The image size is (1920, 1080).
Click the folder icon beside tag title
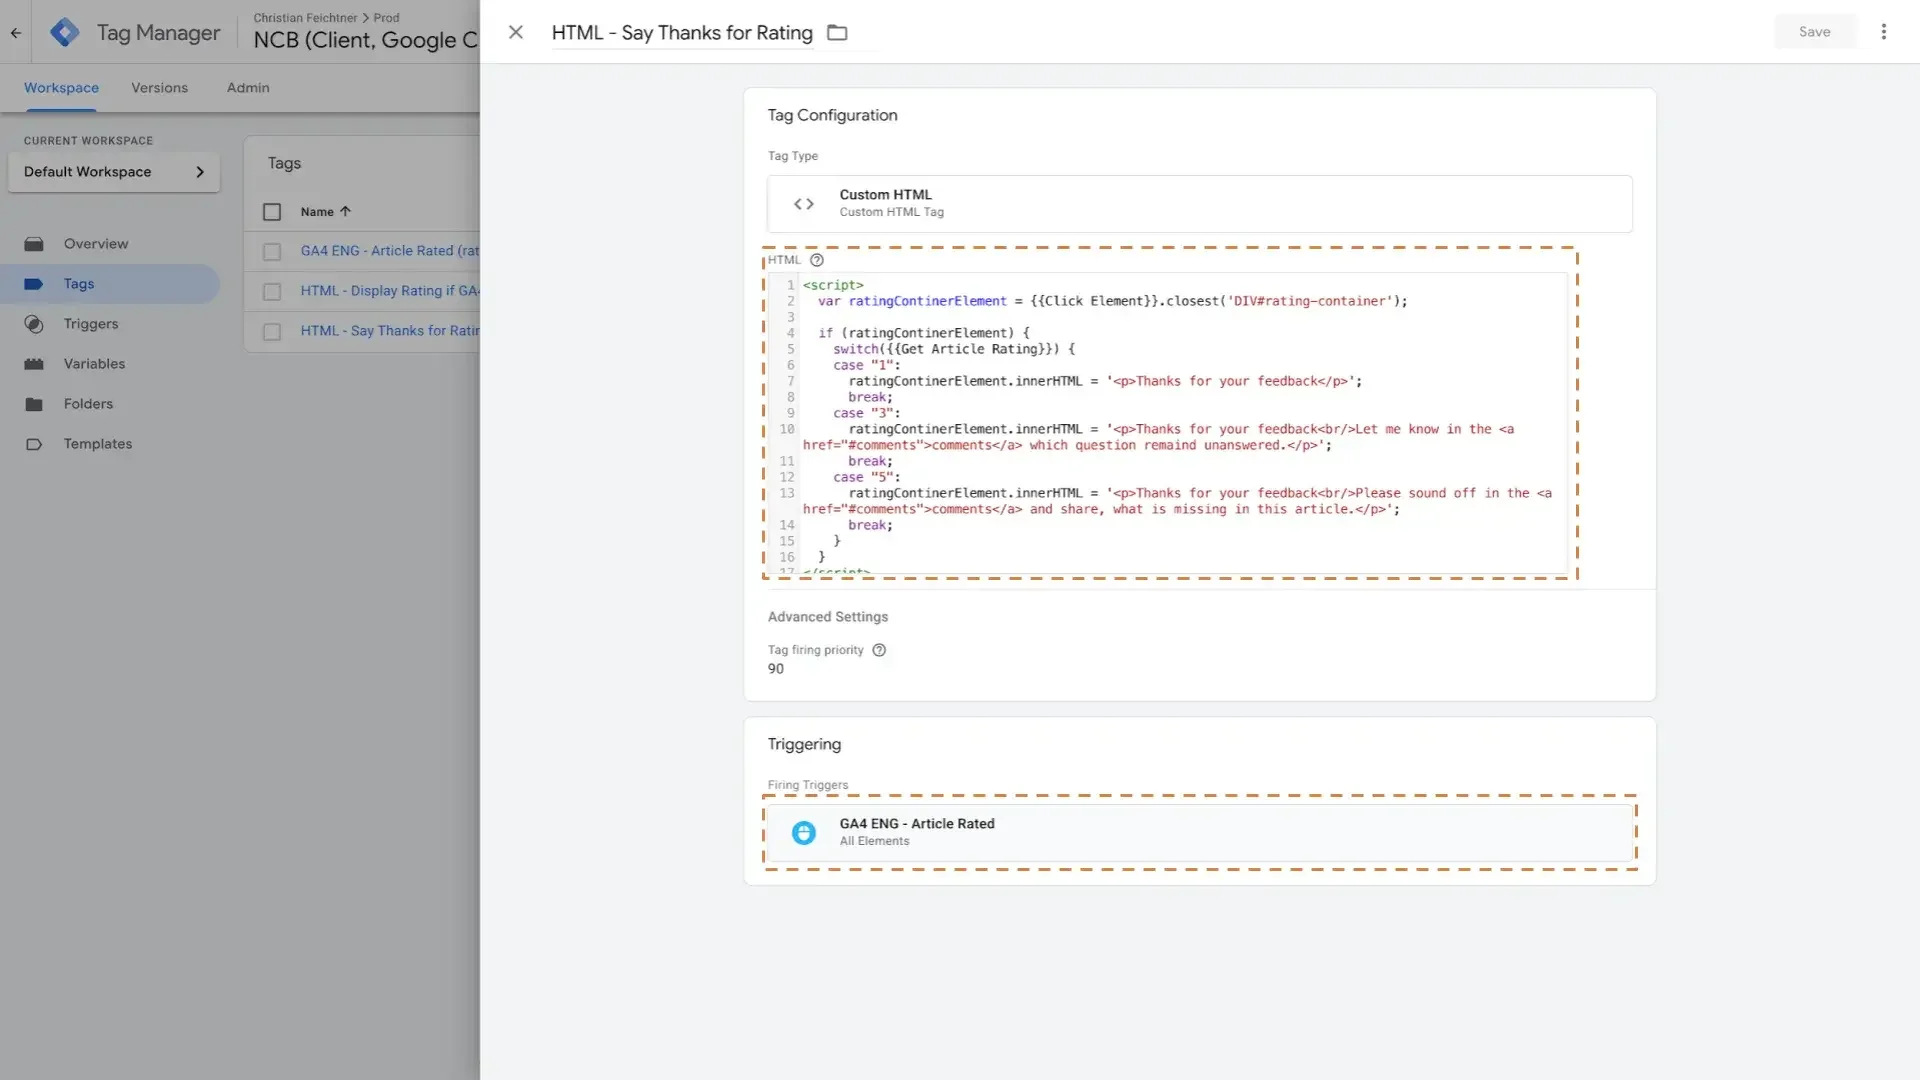[x=837, y=33]
